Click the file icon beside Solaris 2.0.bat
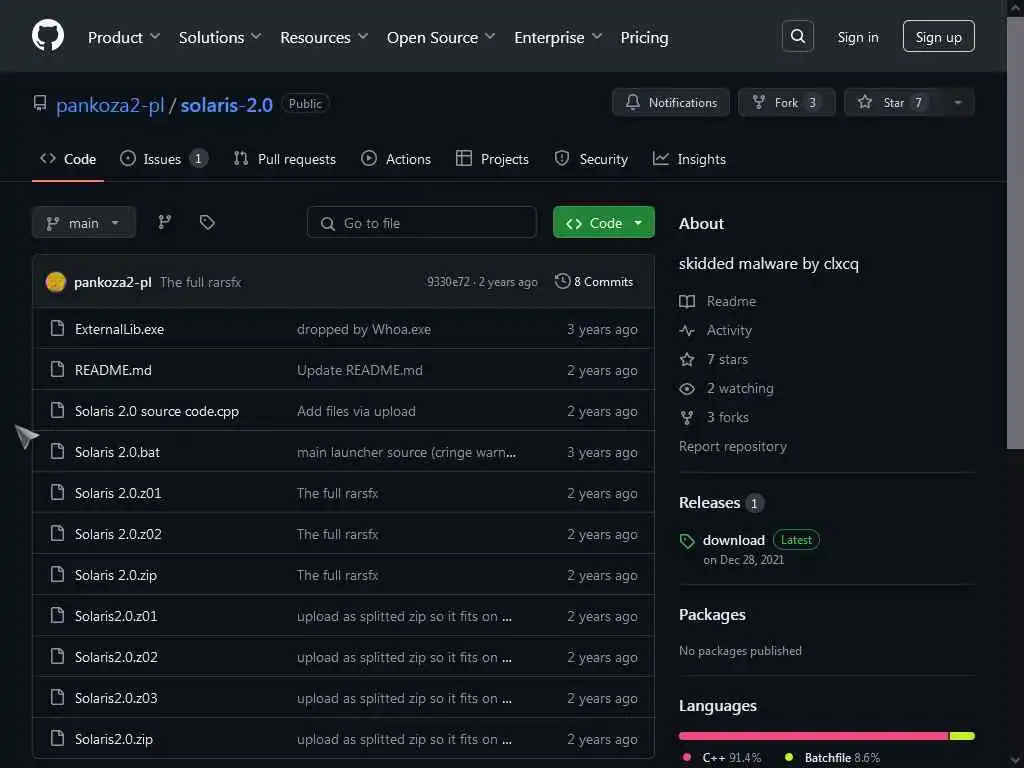Viewport: 1024px width, 768px height. [57, 451]
